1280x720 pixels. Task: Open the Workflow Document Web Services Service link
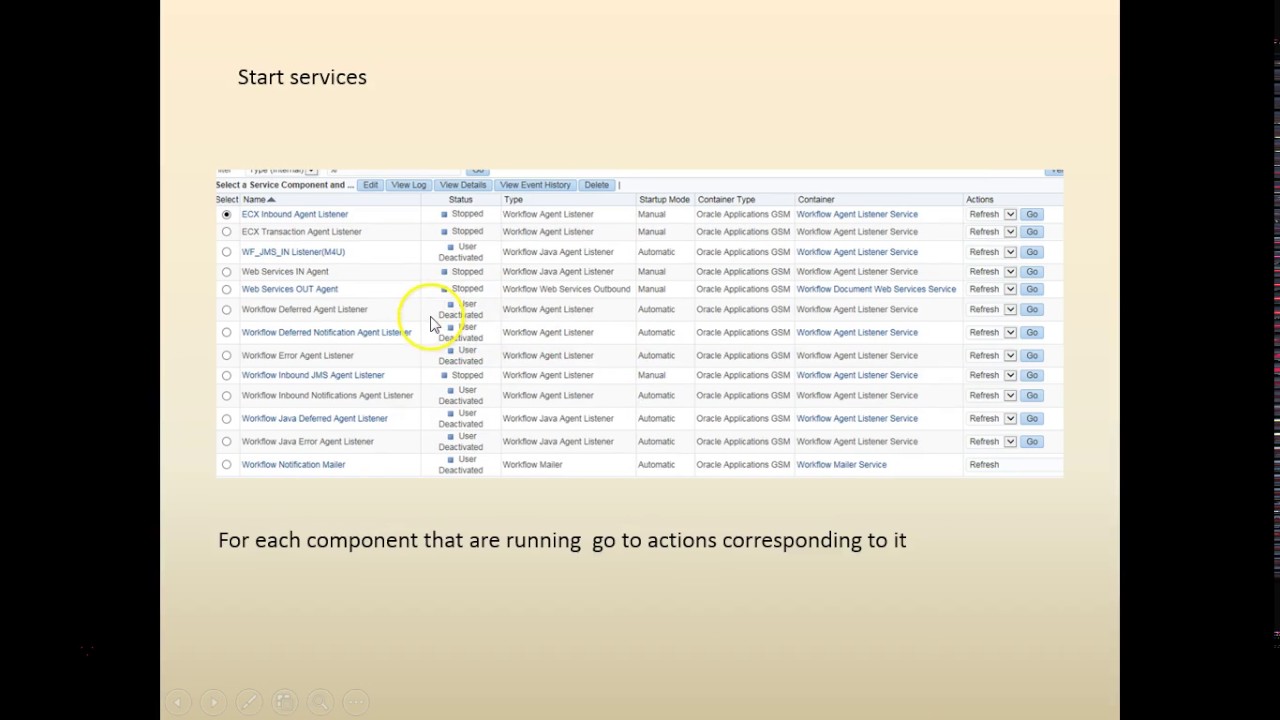click(x=876, y=289)
